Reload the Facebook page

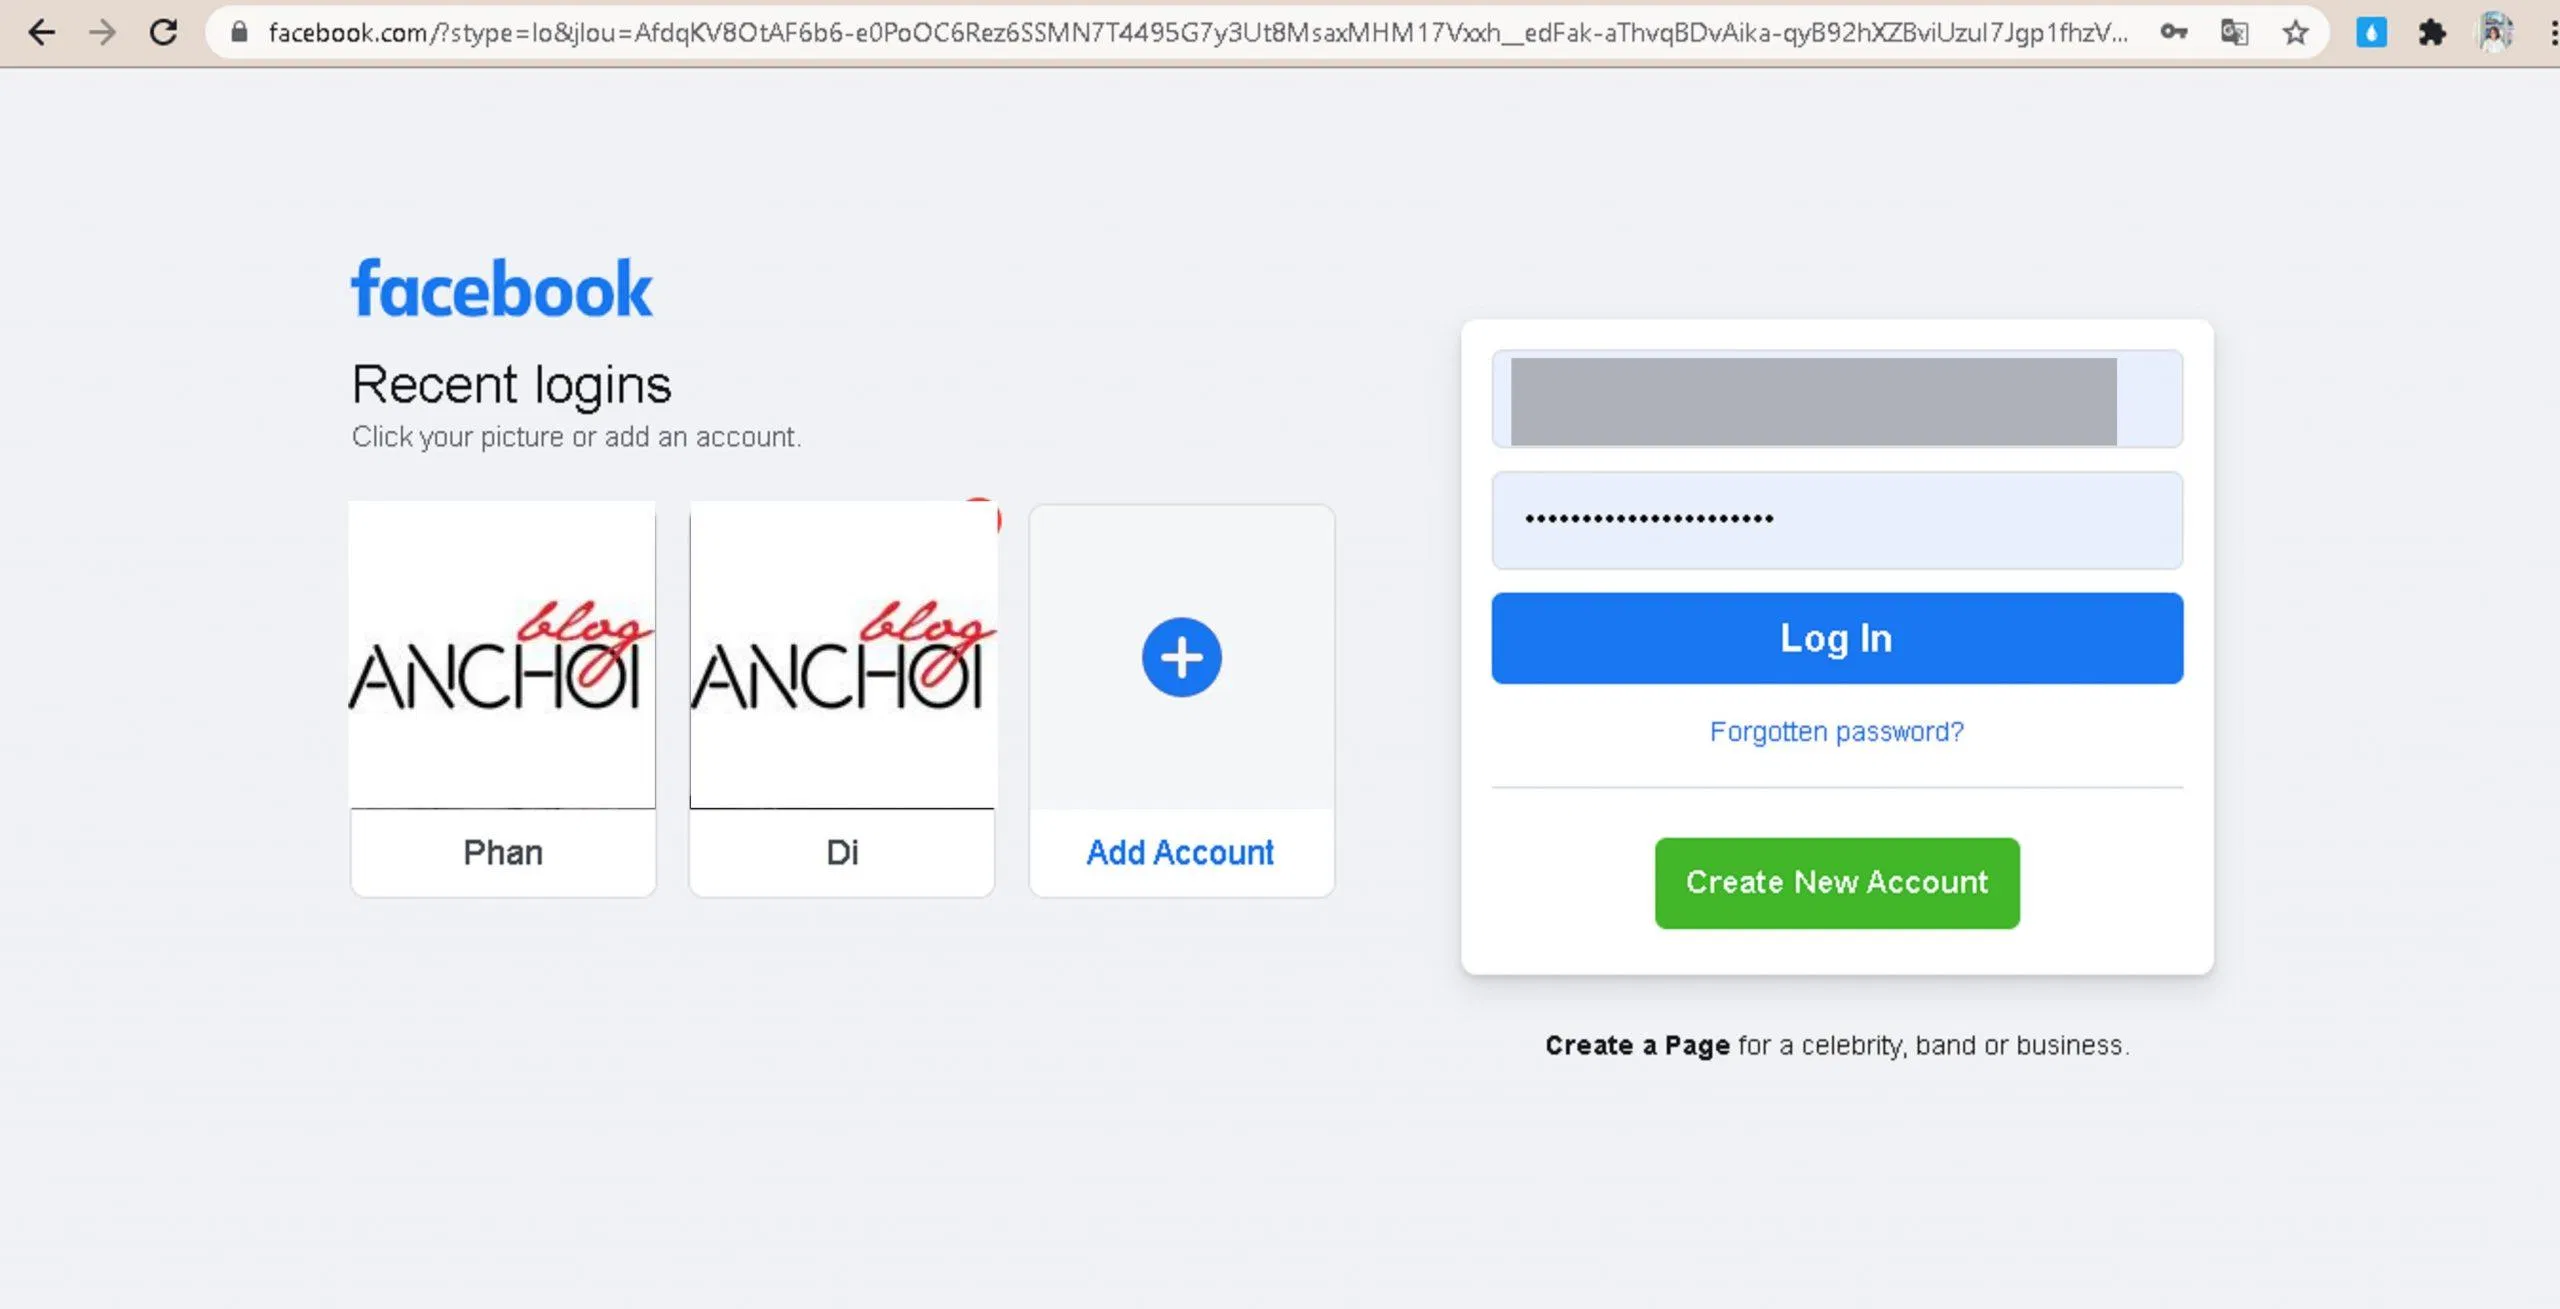[x=163, y=33]
